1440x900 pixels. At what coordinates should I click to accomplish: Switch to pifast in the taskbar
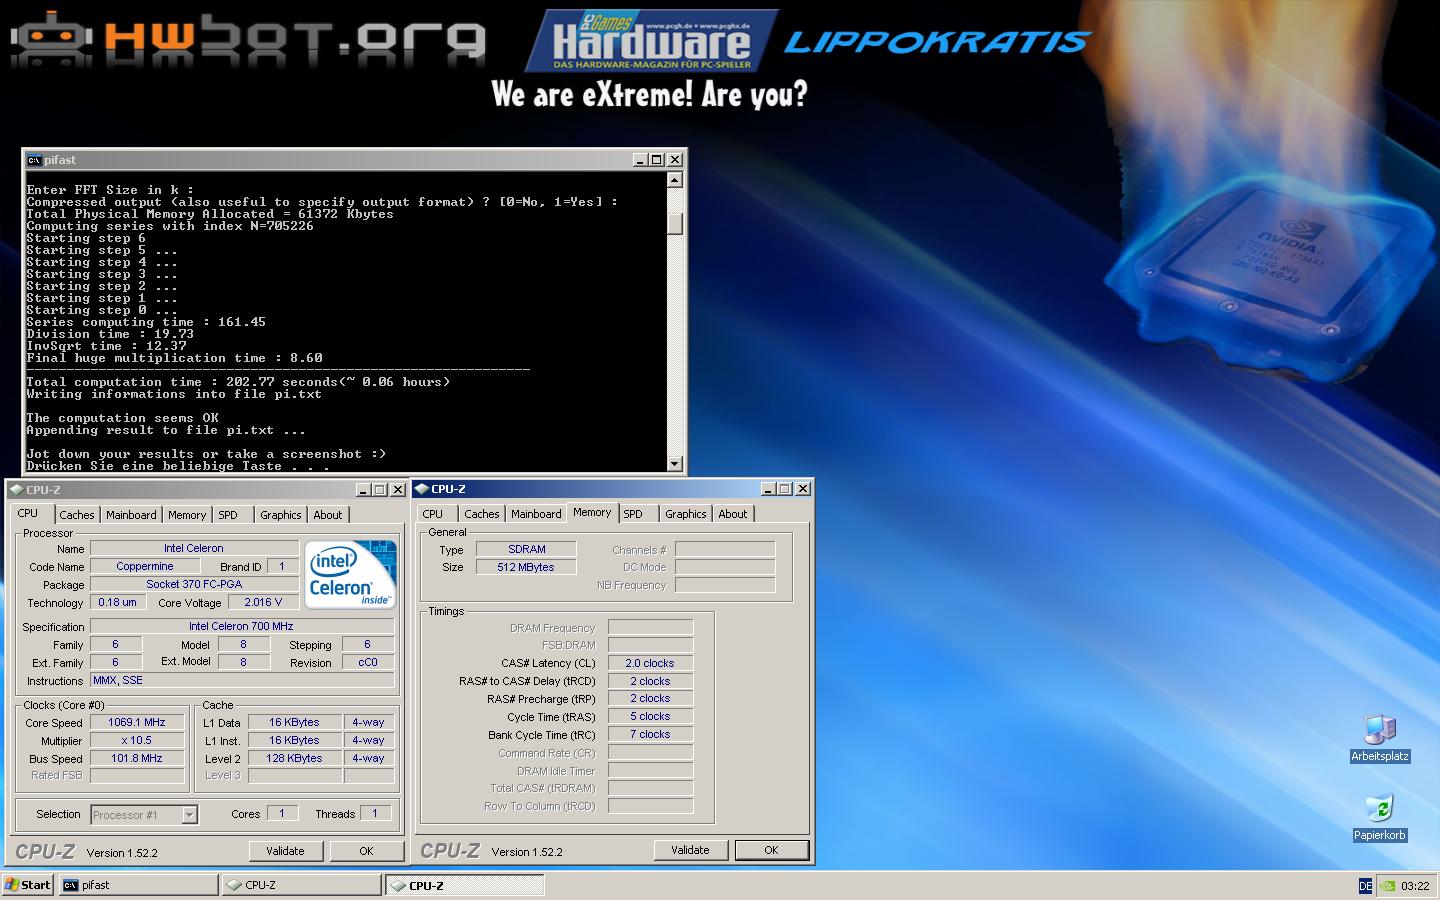pos(138,885)
